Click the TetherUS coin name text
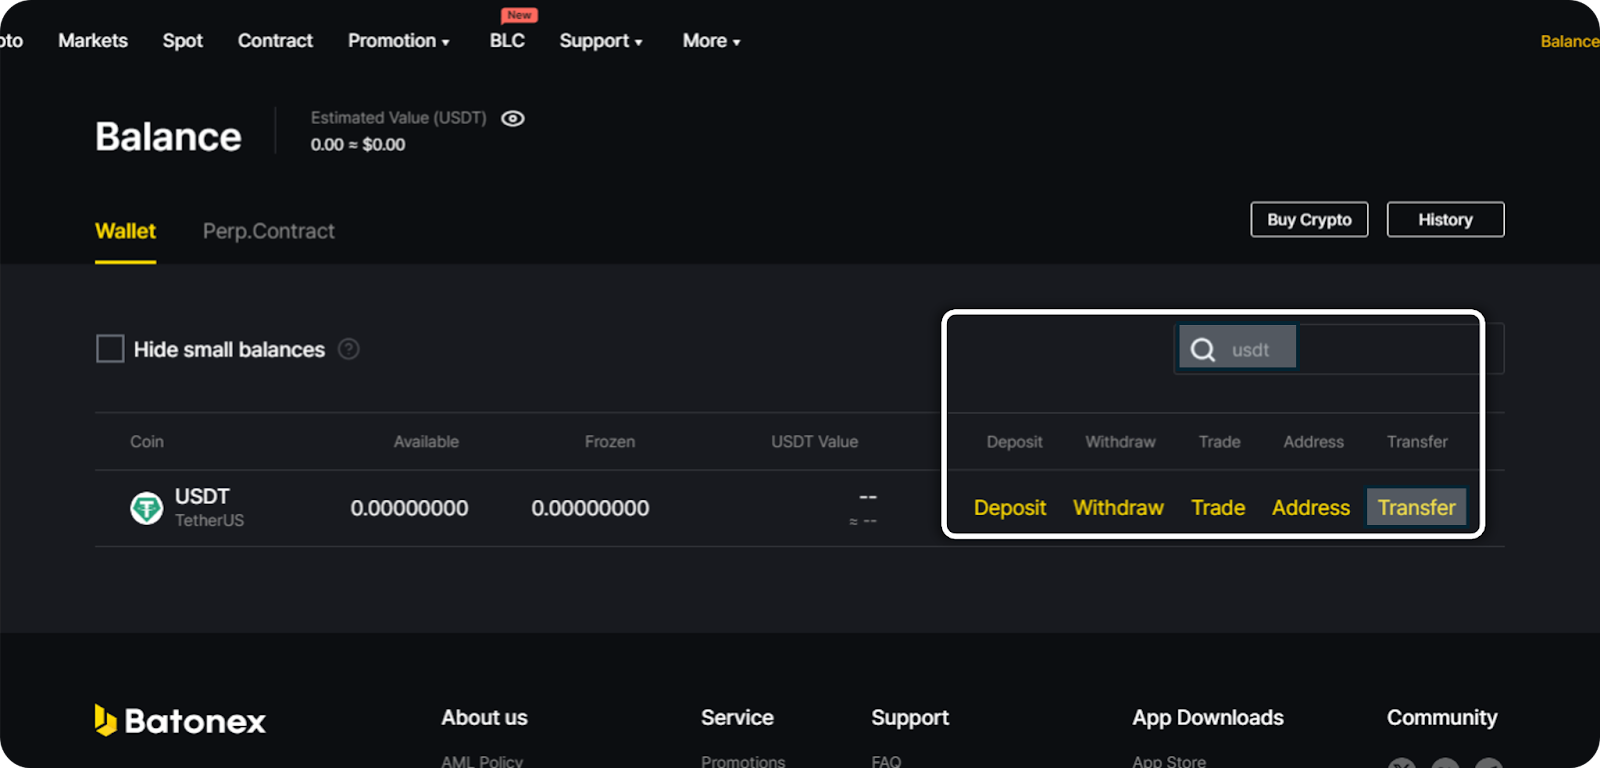Screen dimensions: 1600x768 (209, 520)
